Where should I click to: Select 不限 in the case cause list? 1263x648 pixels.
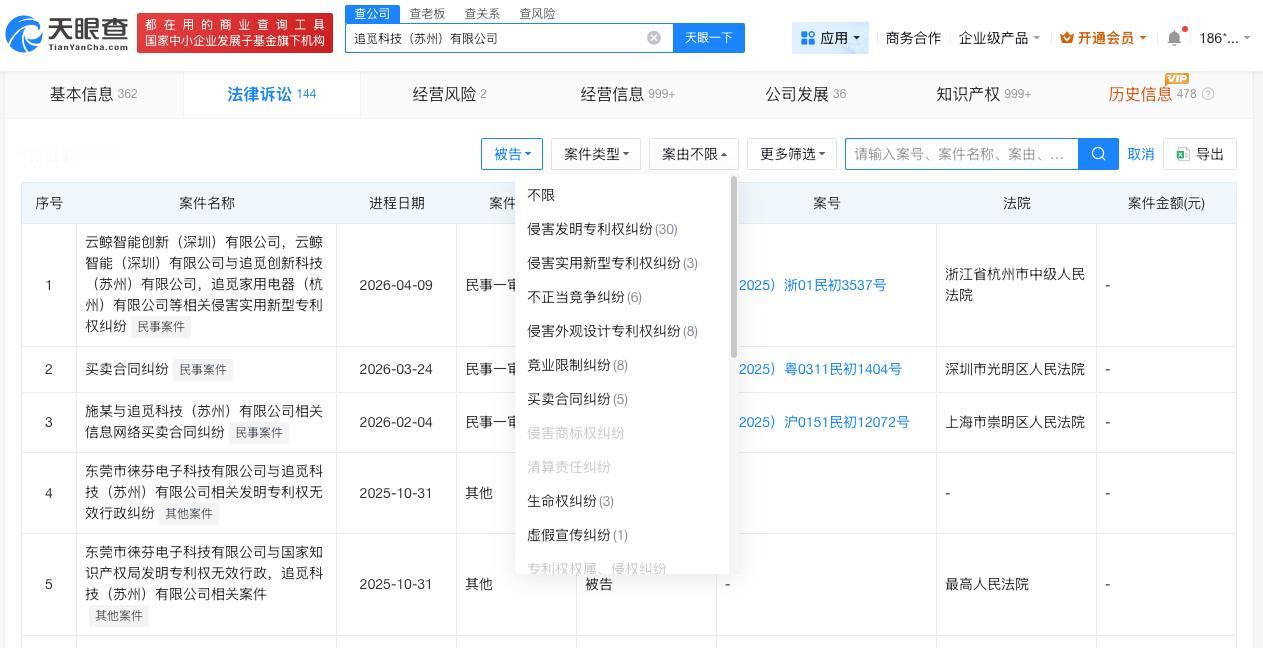[x=624, y=195]
